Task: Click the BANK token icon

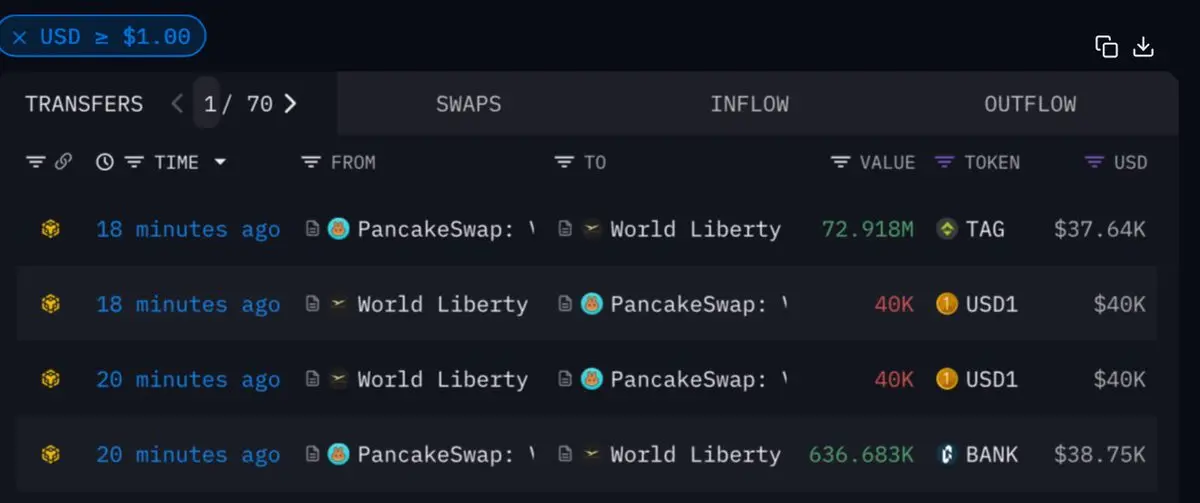Action: (946, 455)
